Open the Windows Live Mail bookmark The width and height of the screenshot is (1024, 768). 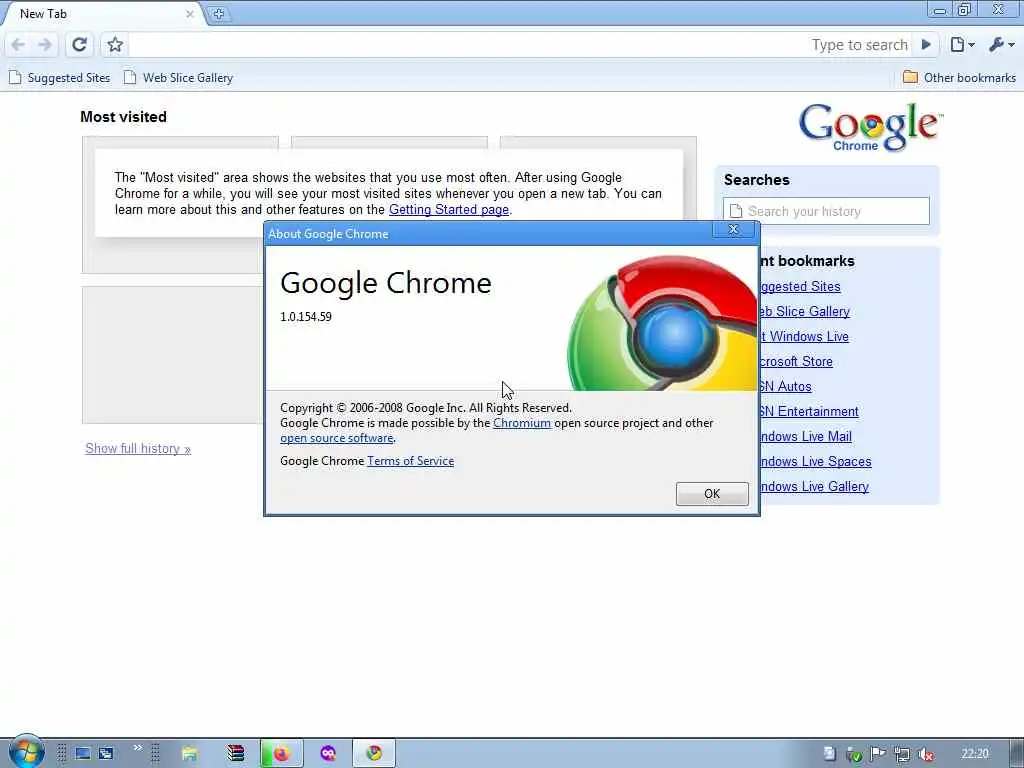tap(806, 436)
